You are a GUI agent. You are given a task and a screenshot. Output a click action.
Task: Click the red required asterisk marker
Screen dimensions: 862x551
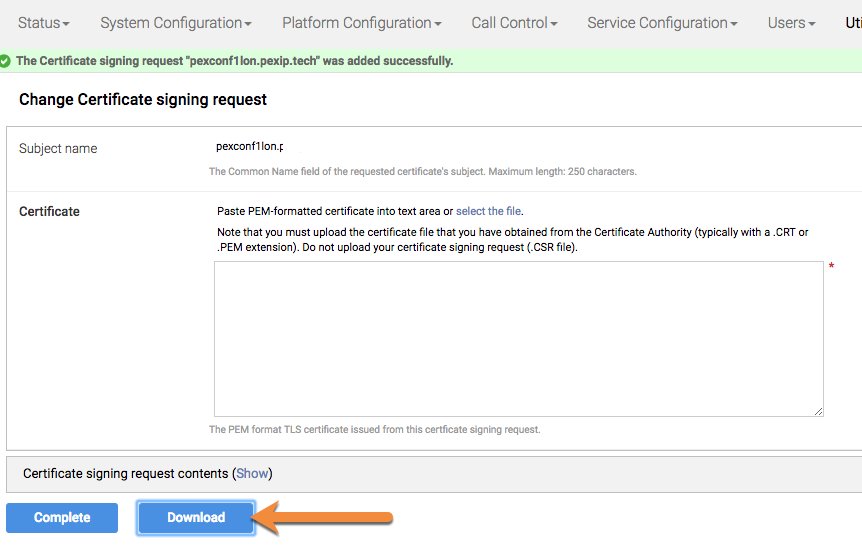click(831, 267)
